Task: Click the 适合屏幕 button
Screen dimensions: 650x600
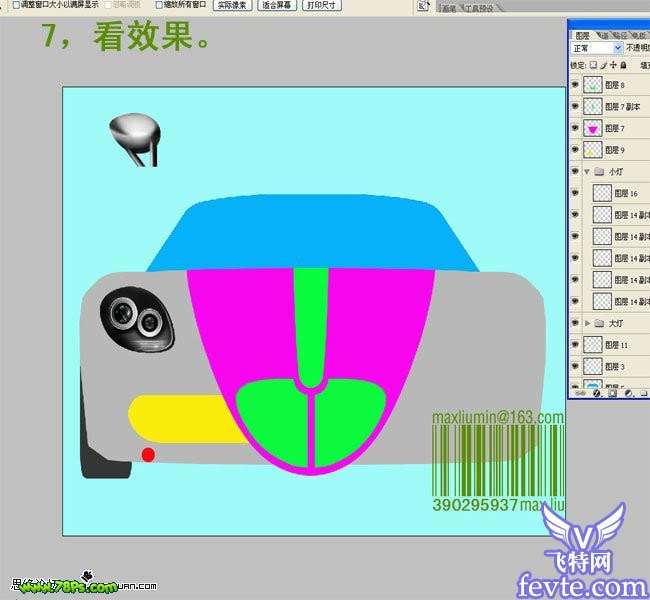Action: [x=276, y=5]
